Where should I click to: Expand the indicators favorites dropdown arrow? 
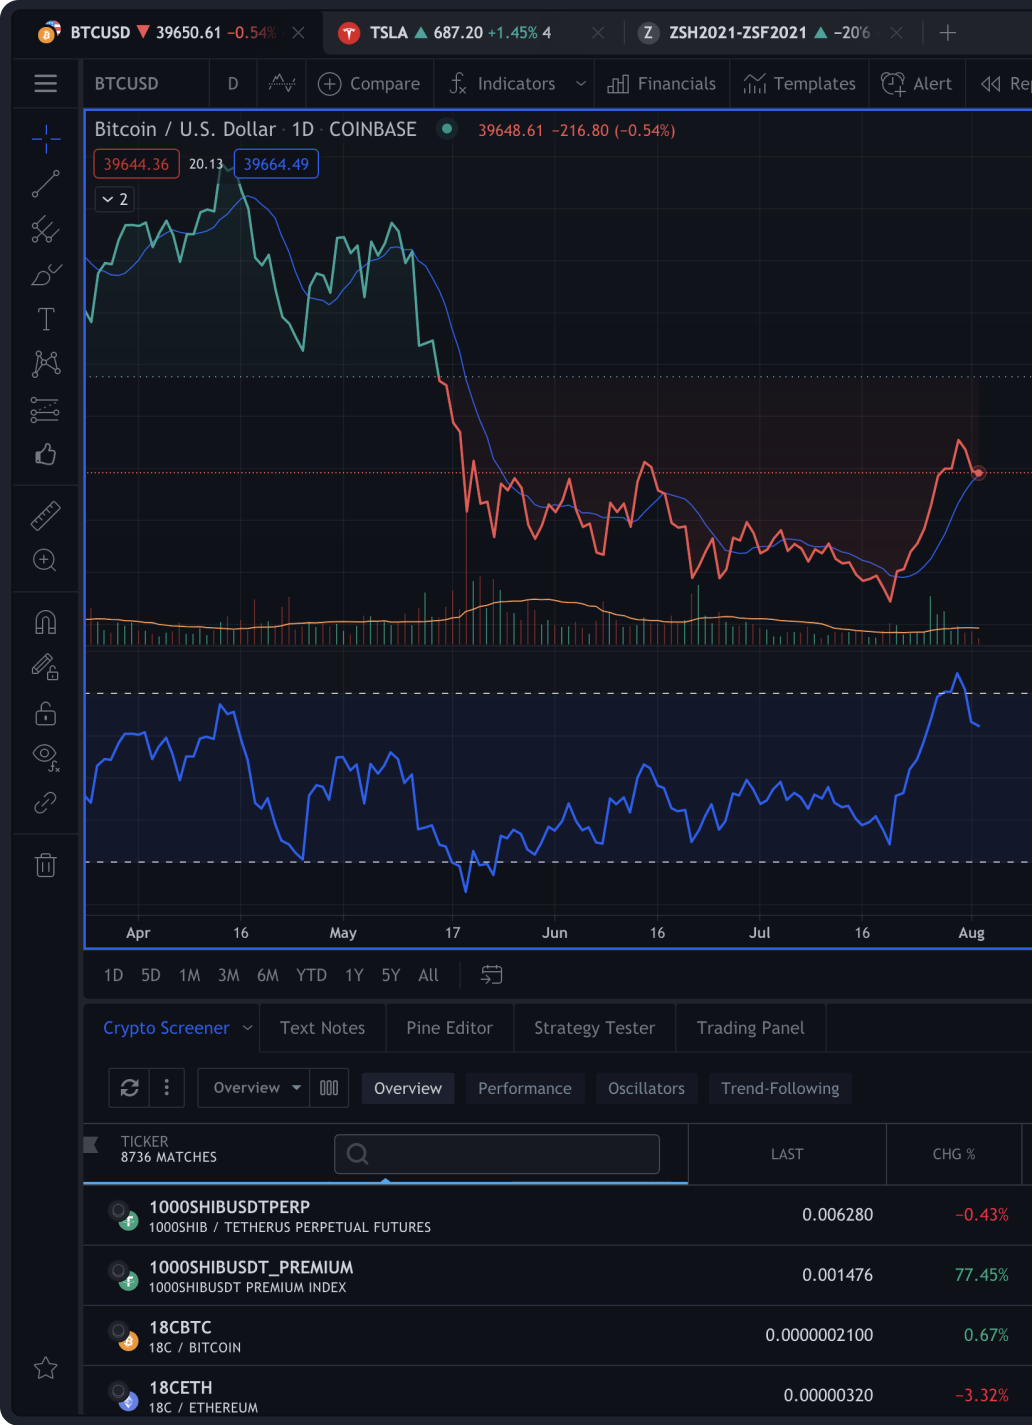click(x=581, y=84)
